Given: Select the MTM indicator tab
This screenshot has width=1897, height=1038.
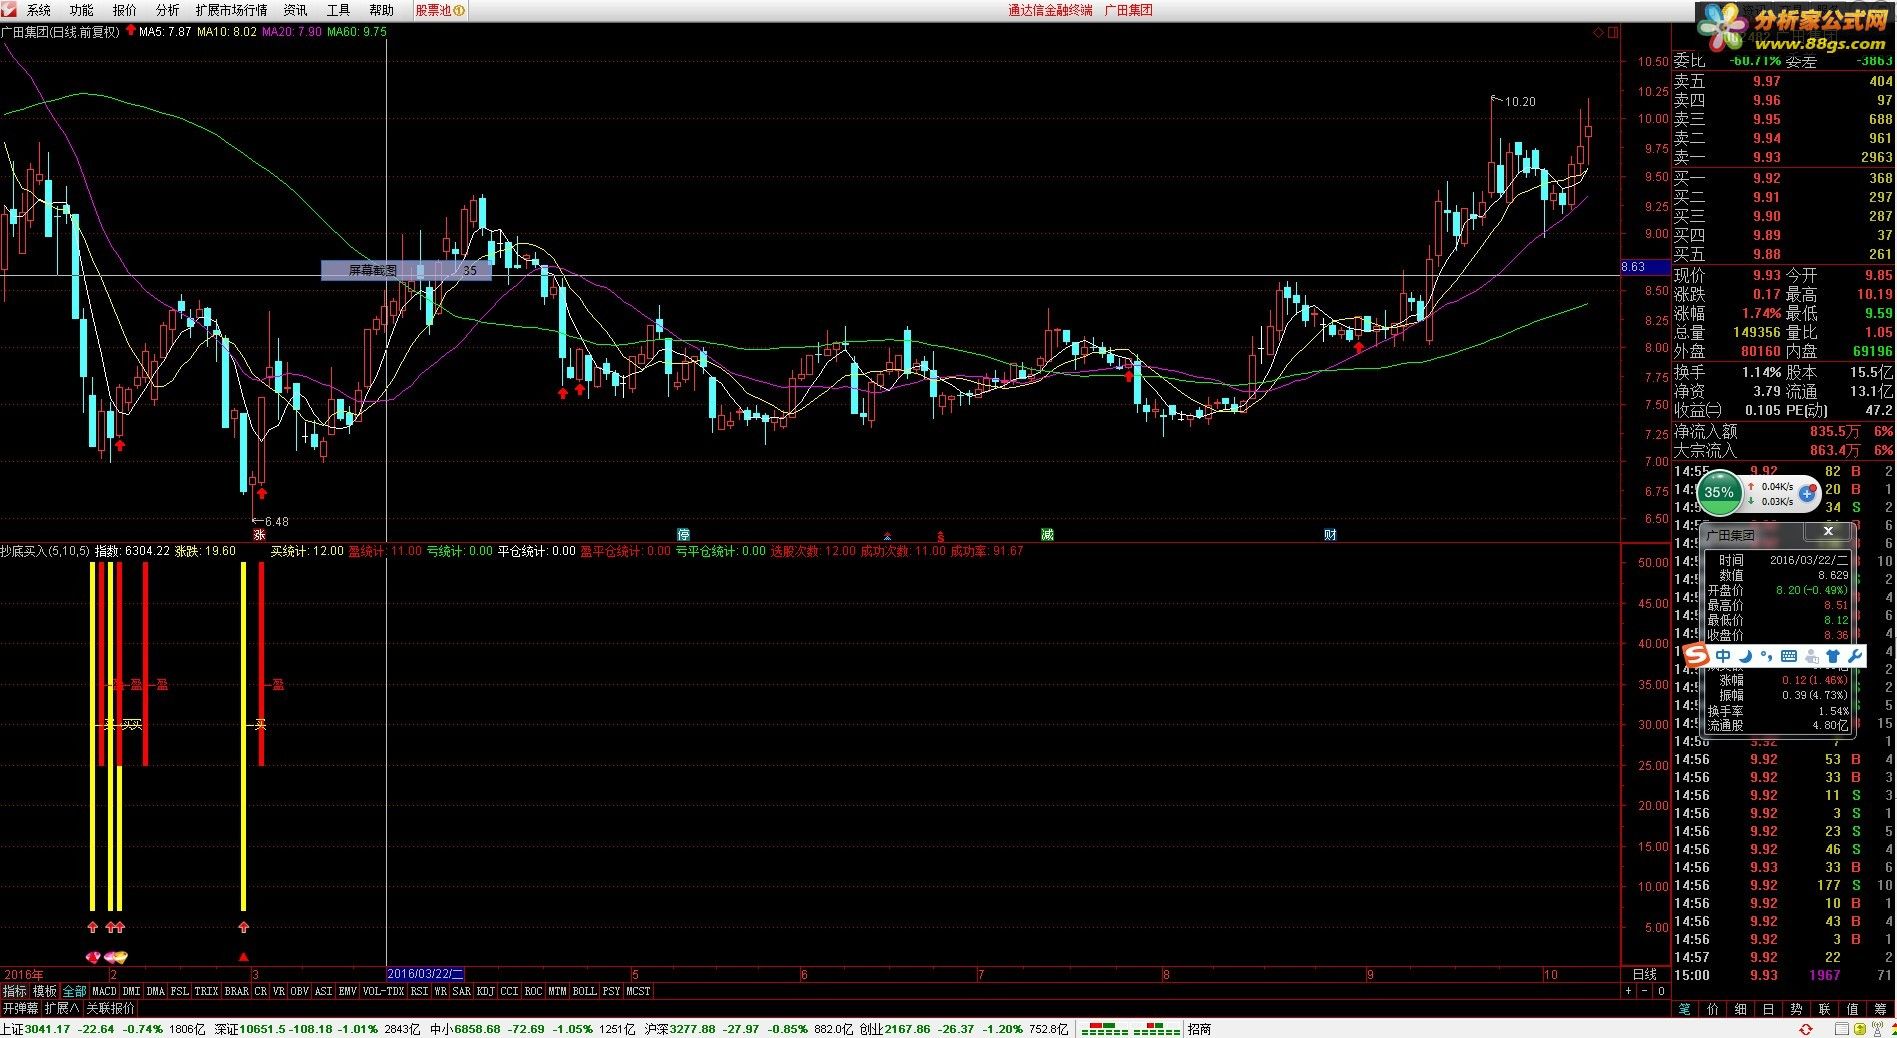Looking at the screenshot, I should tap(557, 991).
